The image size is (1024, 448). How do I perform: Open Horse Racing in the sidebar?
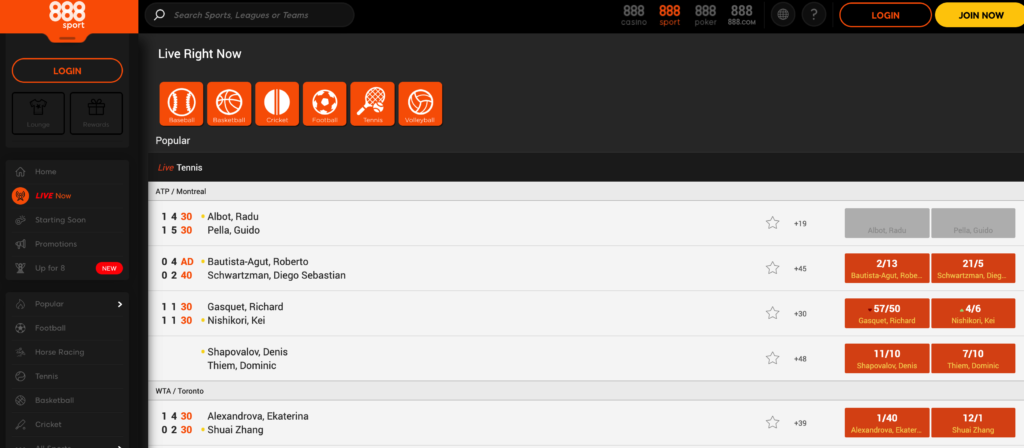pos(67,353)
